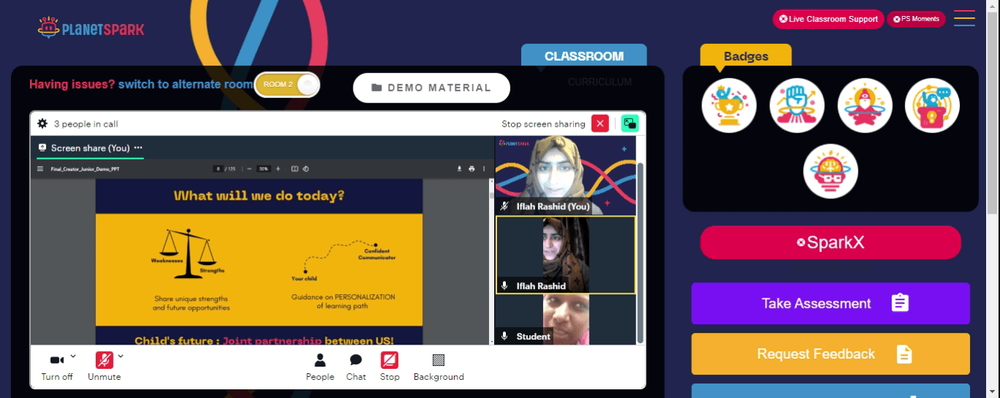The height and width of the screenshot is (398, 1000).
Task: Expand microphone options chevron
Action: coord(121,356)
